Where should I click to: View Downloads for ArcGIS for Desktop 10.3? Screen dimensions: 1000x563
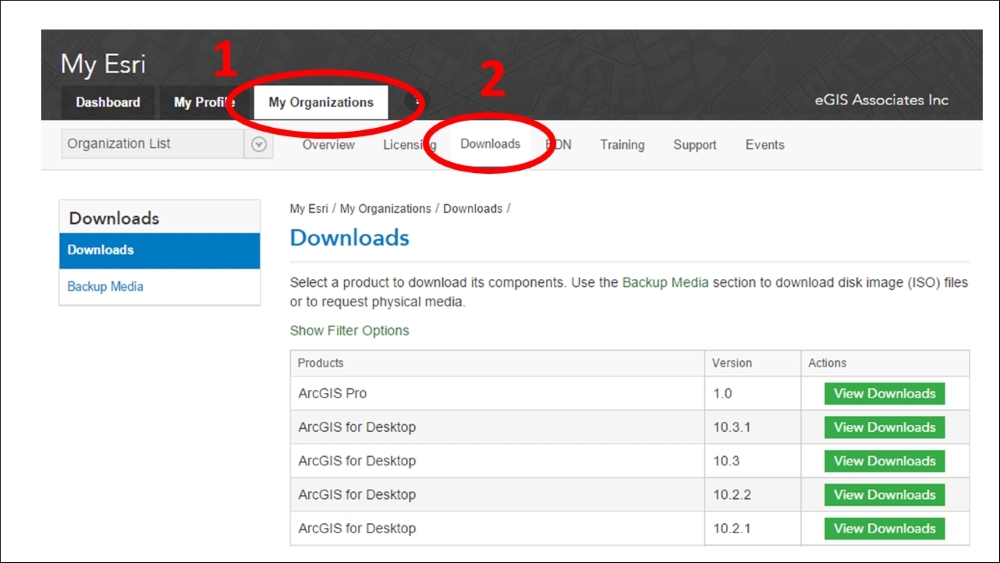pos(885,461)
